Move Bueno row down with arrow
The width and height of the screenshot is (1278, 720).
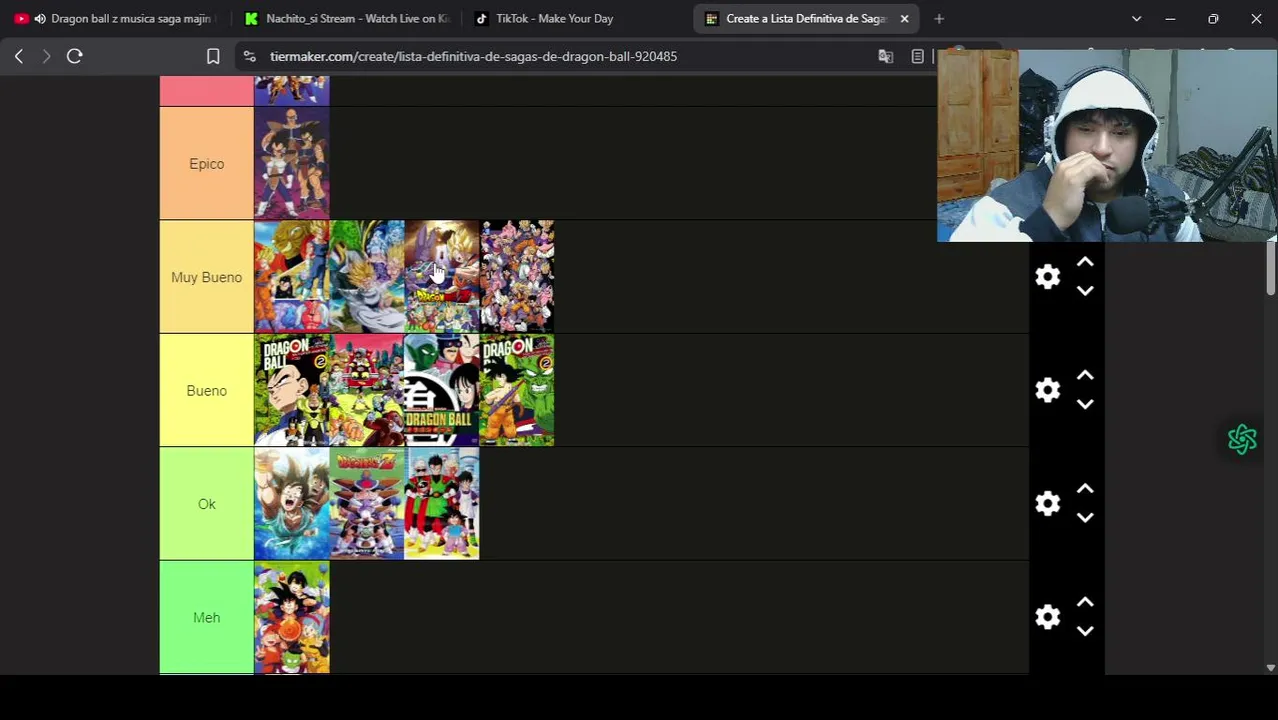pos(1085,404)
